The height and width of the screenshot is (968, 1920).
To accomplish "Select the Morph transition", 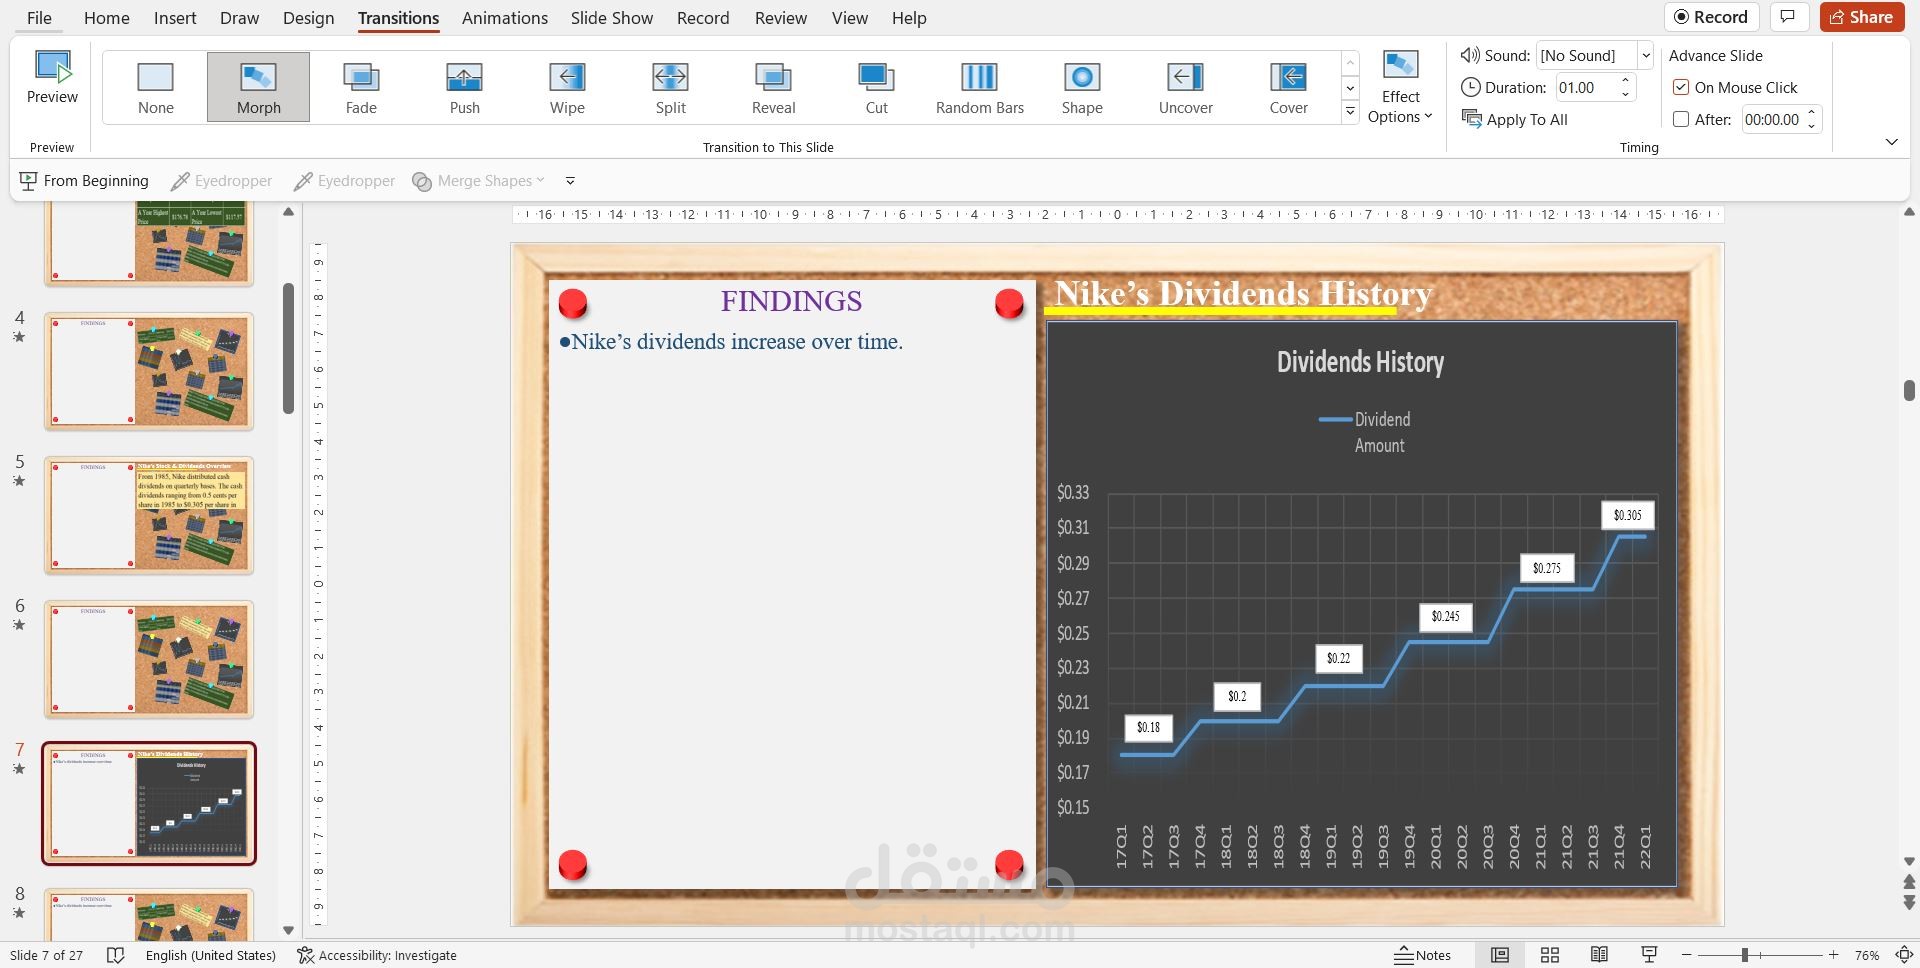I will 258,88.
